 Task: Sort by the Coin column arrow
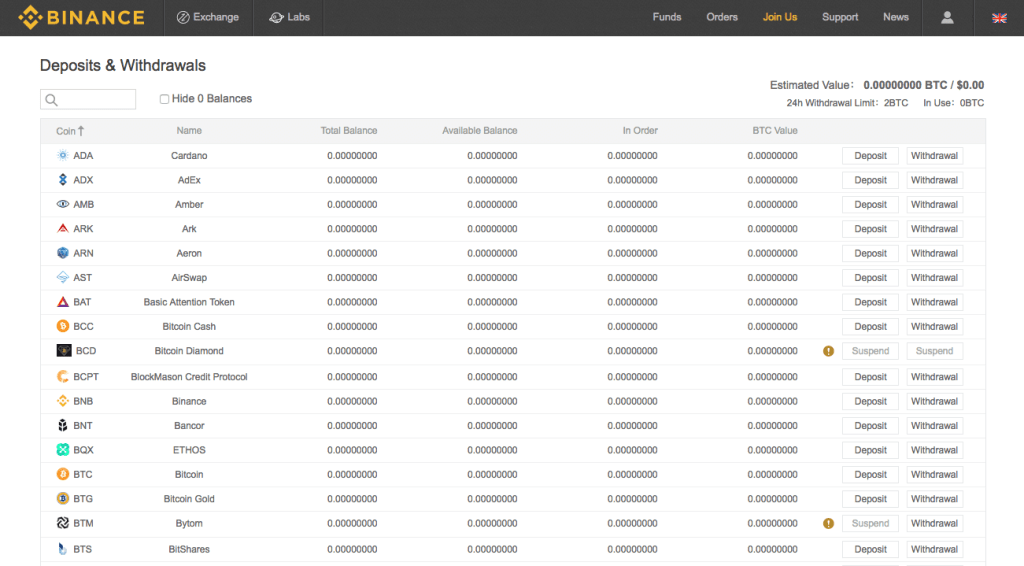point(81,131)
